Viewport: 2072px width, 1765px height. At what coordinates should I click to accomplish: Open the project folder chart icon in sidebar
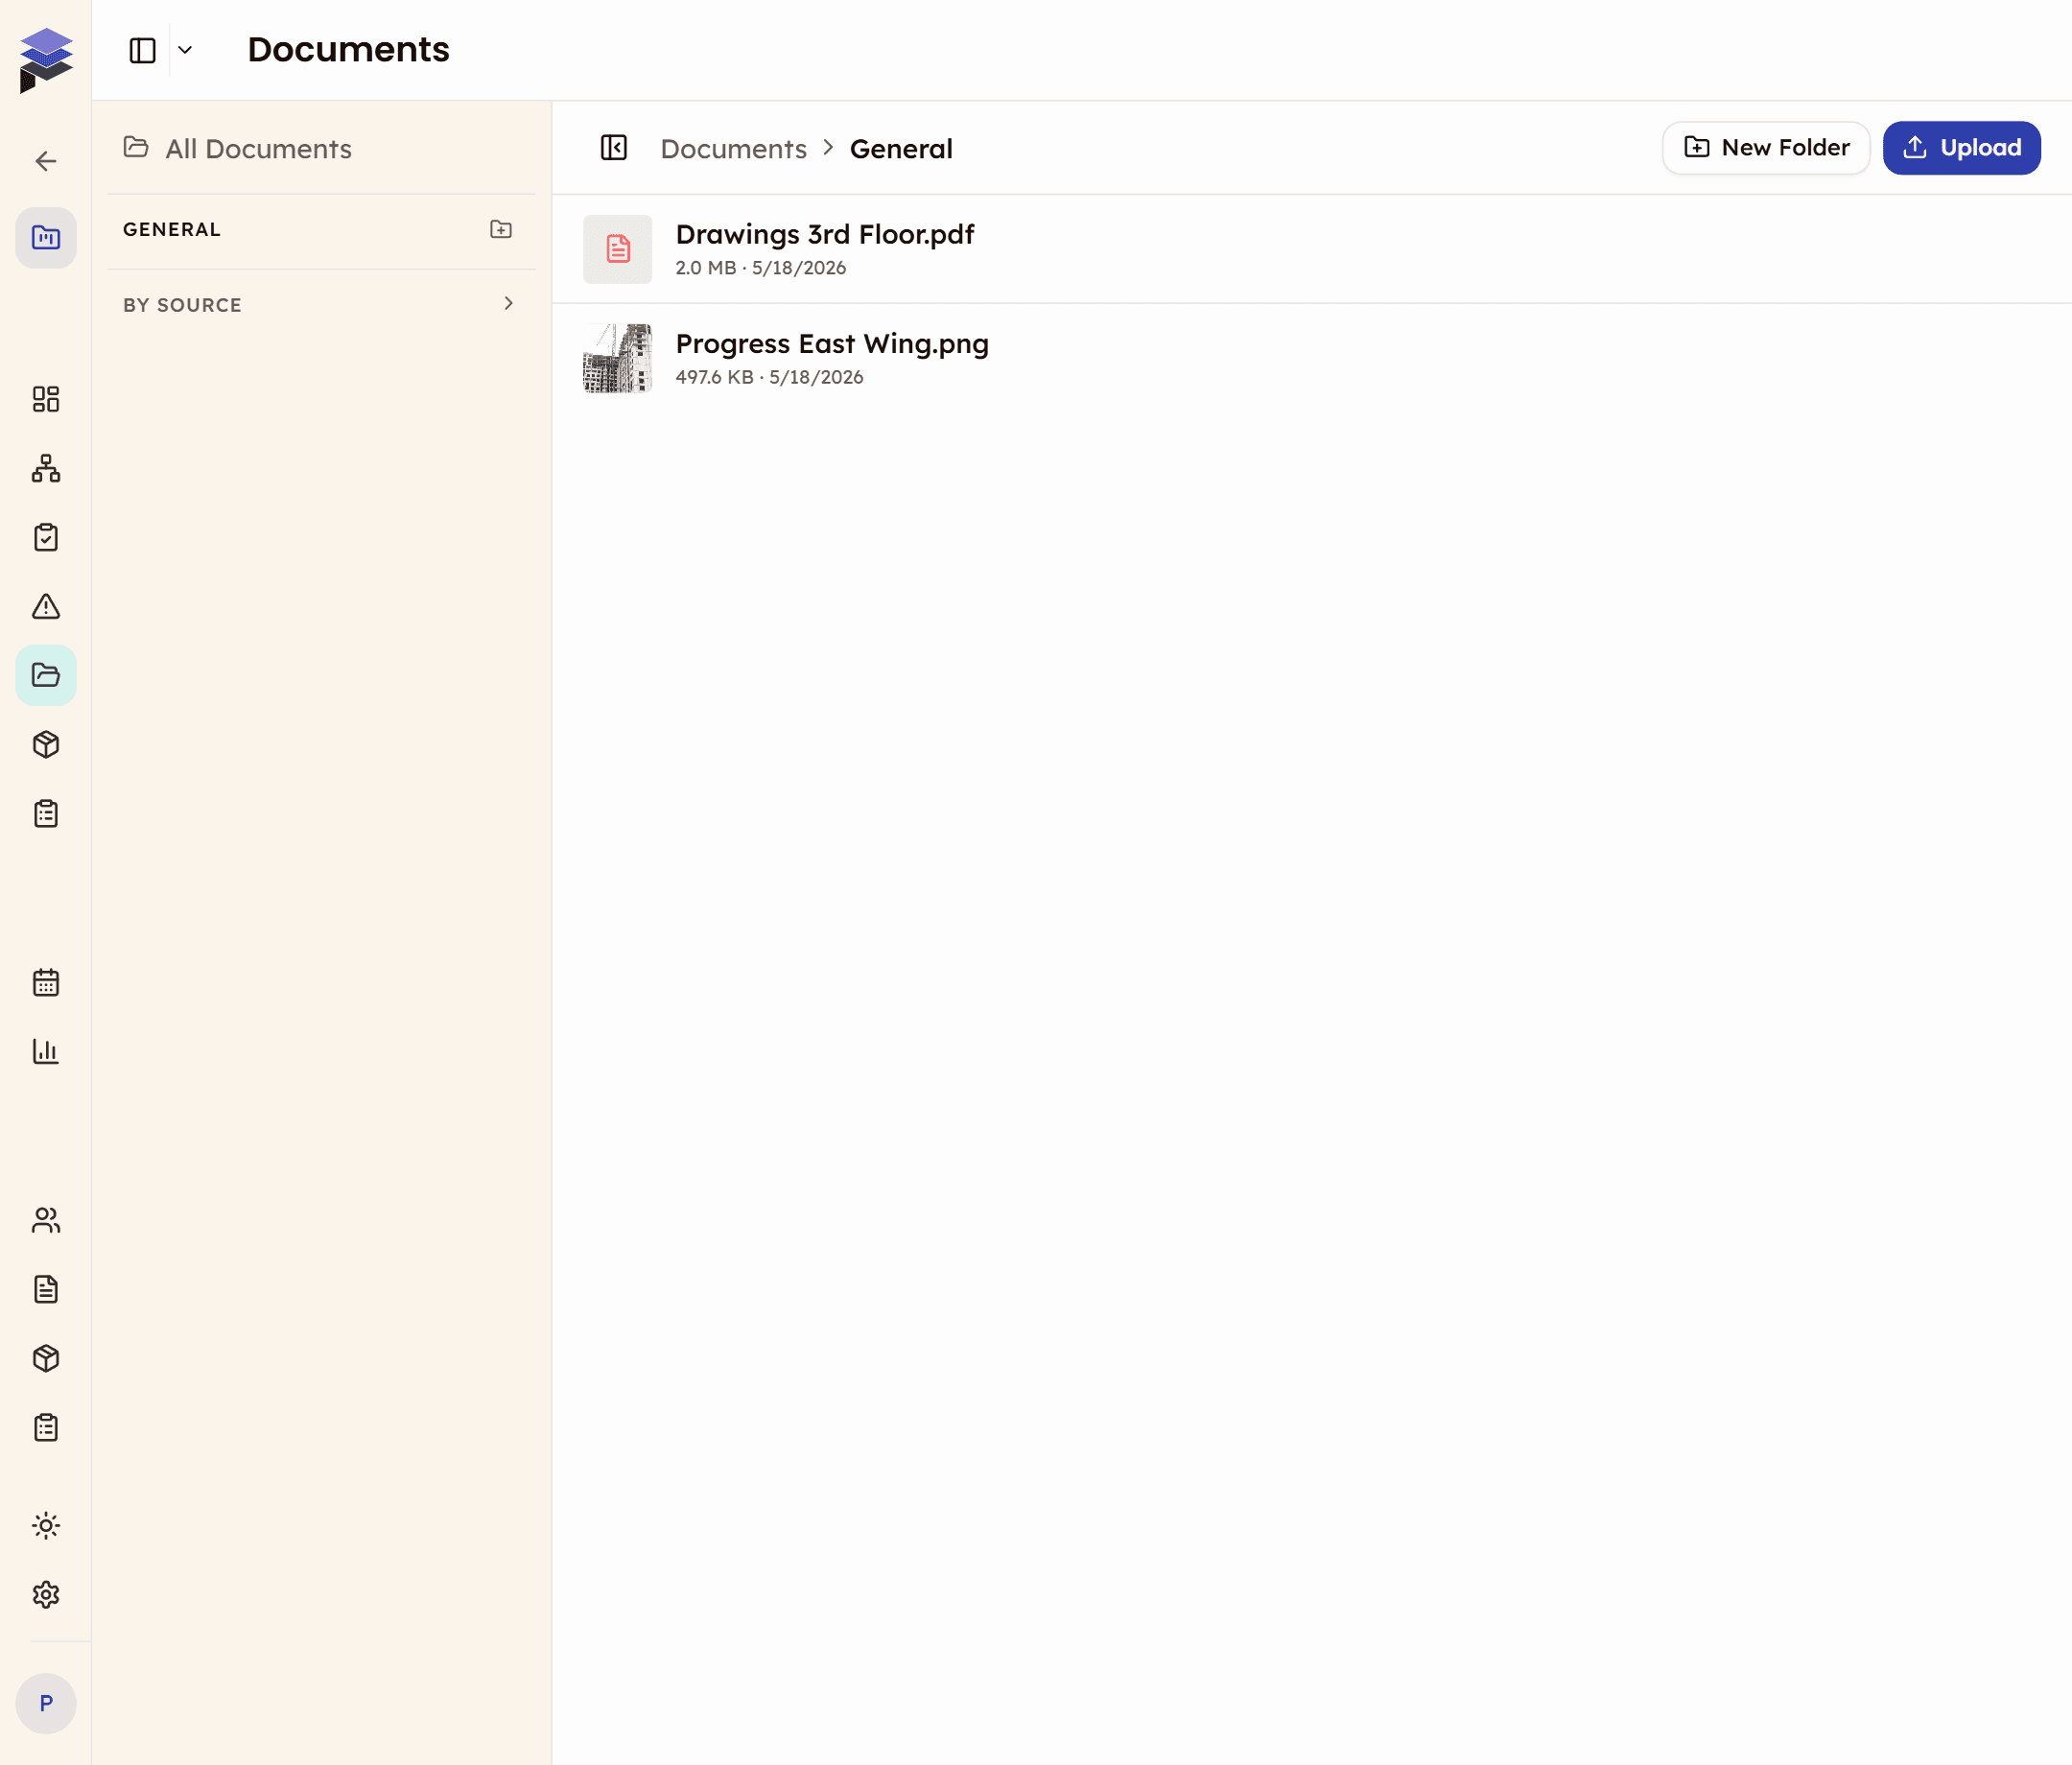(46, 238)
